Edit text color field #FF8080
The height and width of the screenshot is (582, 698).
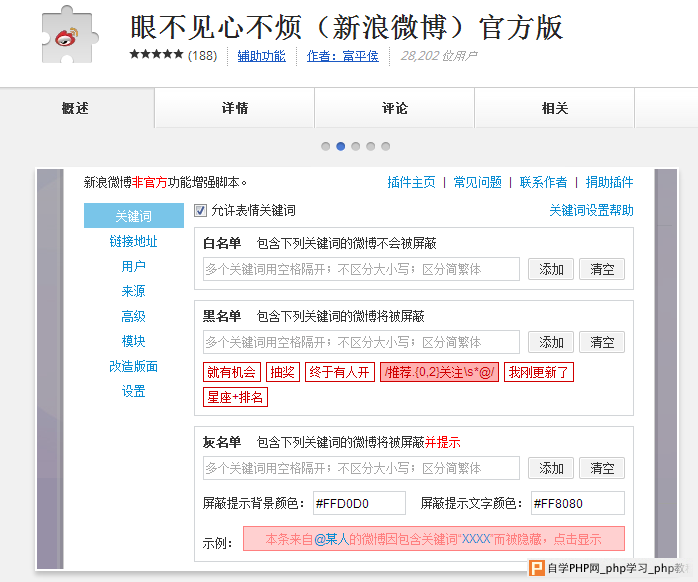(578, 503)
